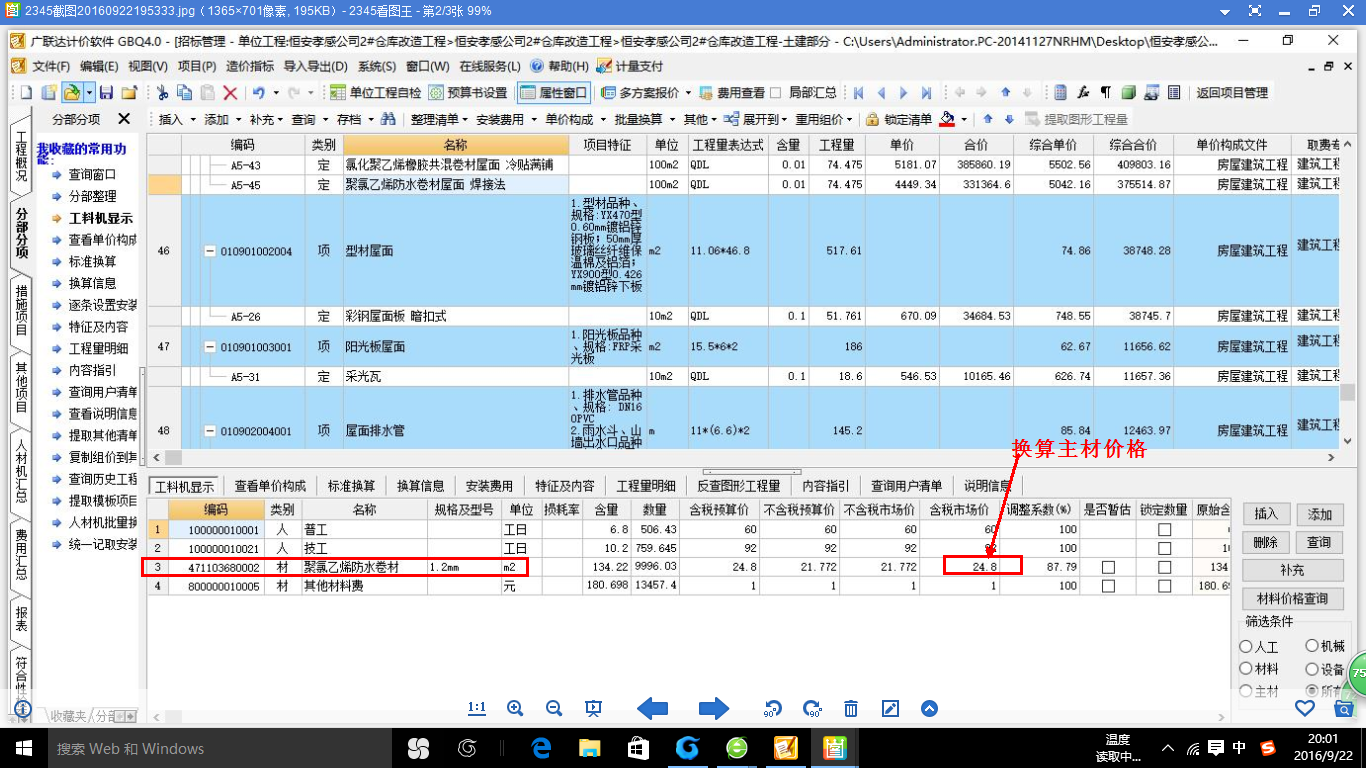
Task: Click the paragraph mark ¶ icon
Action: (x=1105, y=92)
